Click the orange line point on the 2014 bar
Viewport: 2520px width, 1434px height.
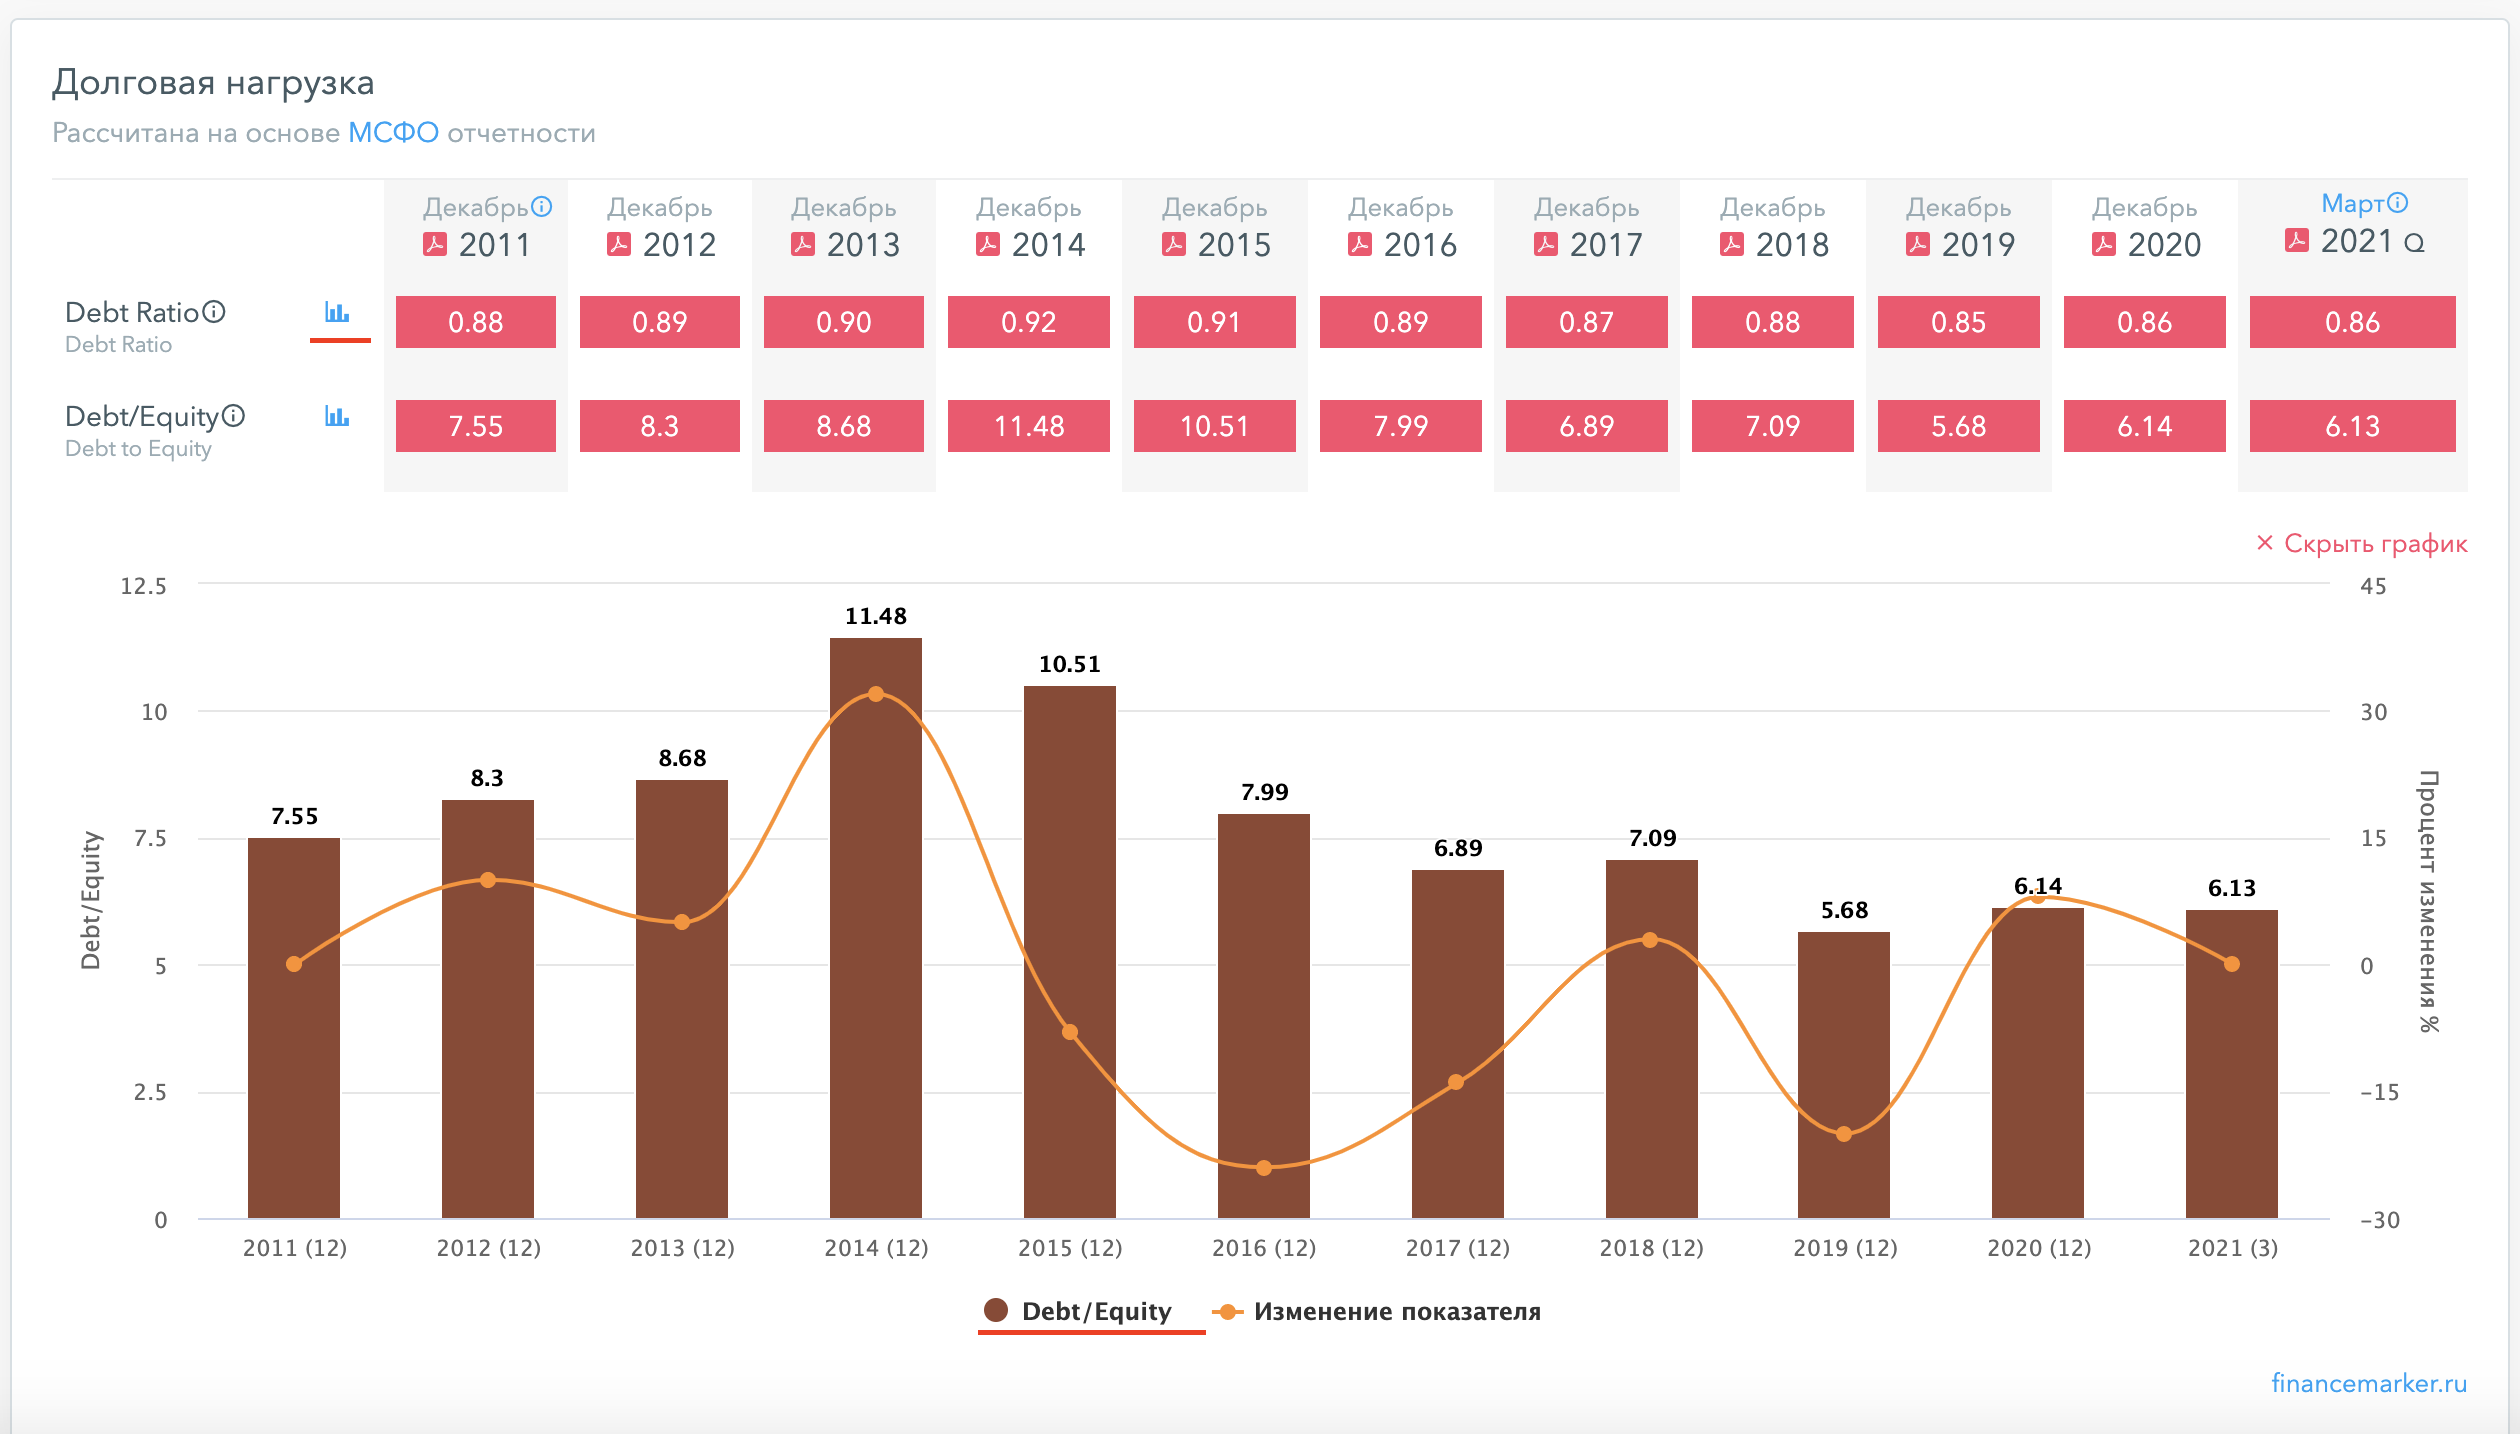point(876,694)
